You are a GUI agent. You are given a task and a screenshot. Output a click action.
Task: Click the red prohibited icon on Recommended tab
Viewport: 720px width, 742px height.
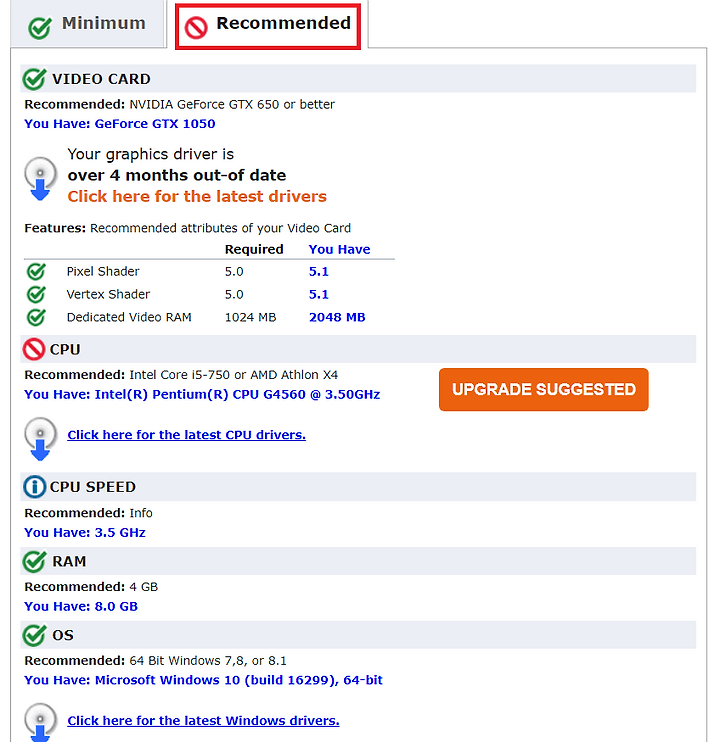click(x=196, y=27)
